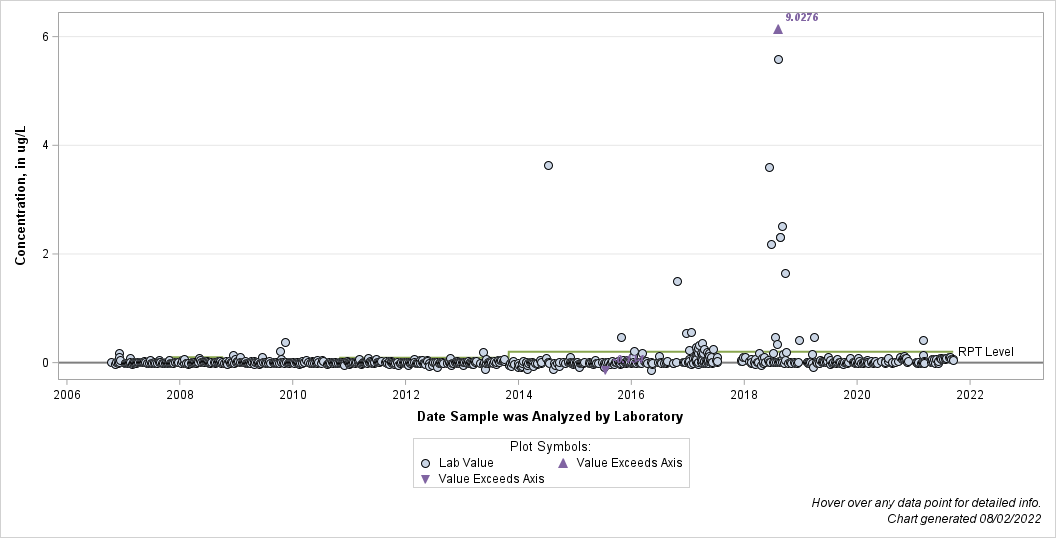Click the purple down-triangle marker near 2015
Screen dimensions: 1056x538
pos(605,370)
